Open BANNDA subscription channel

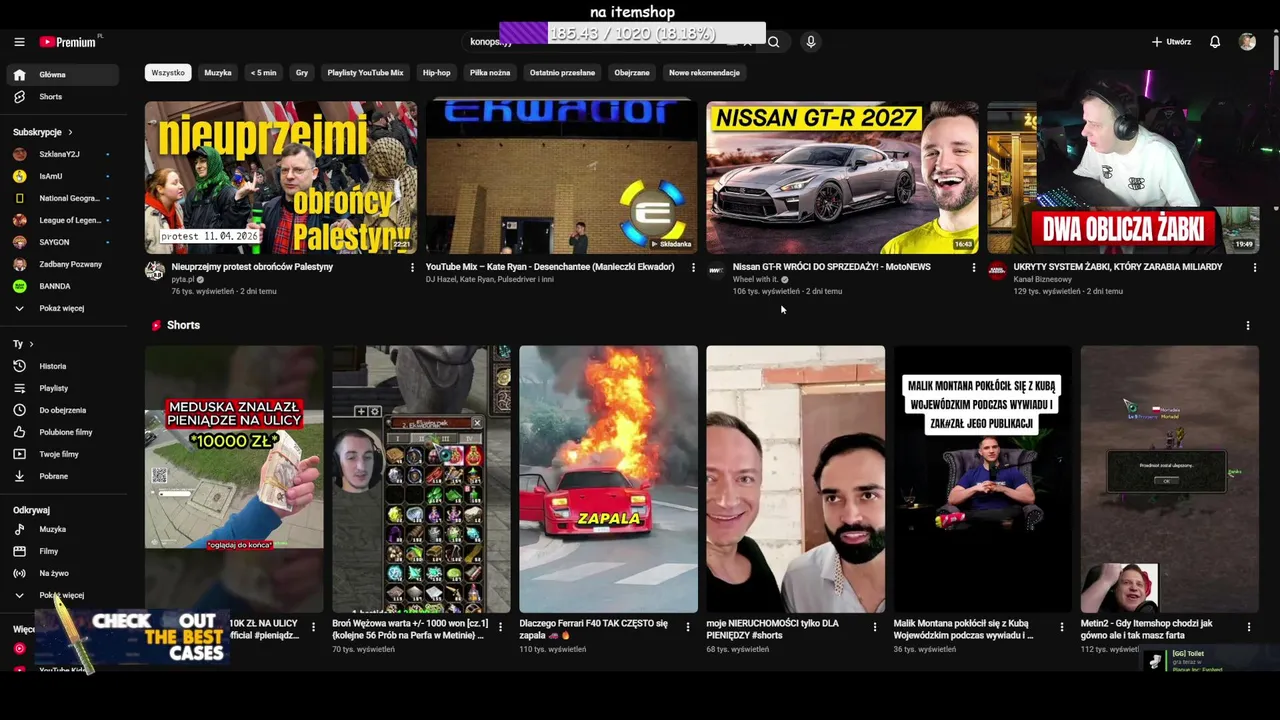pyautogui.click(x=62, y=286)
